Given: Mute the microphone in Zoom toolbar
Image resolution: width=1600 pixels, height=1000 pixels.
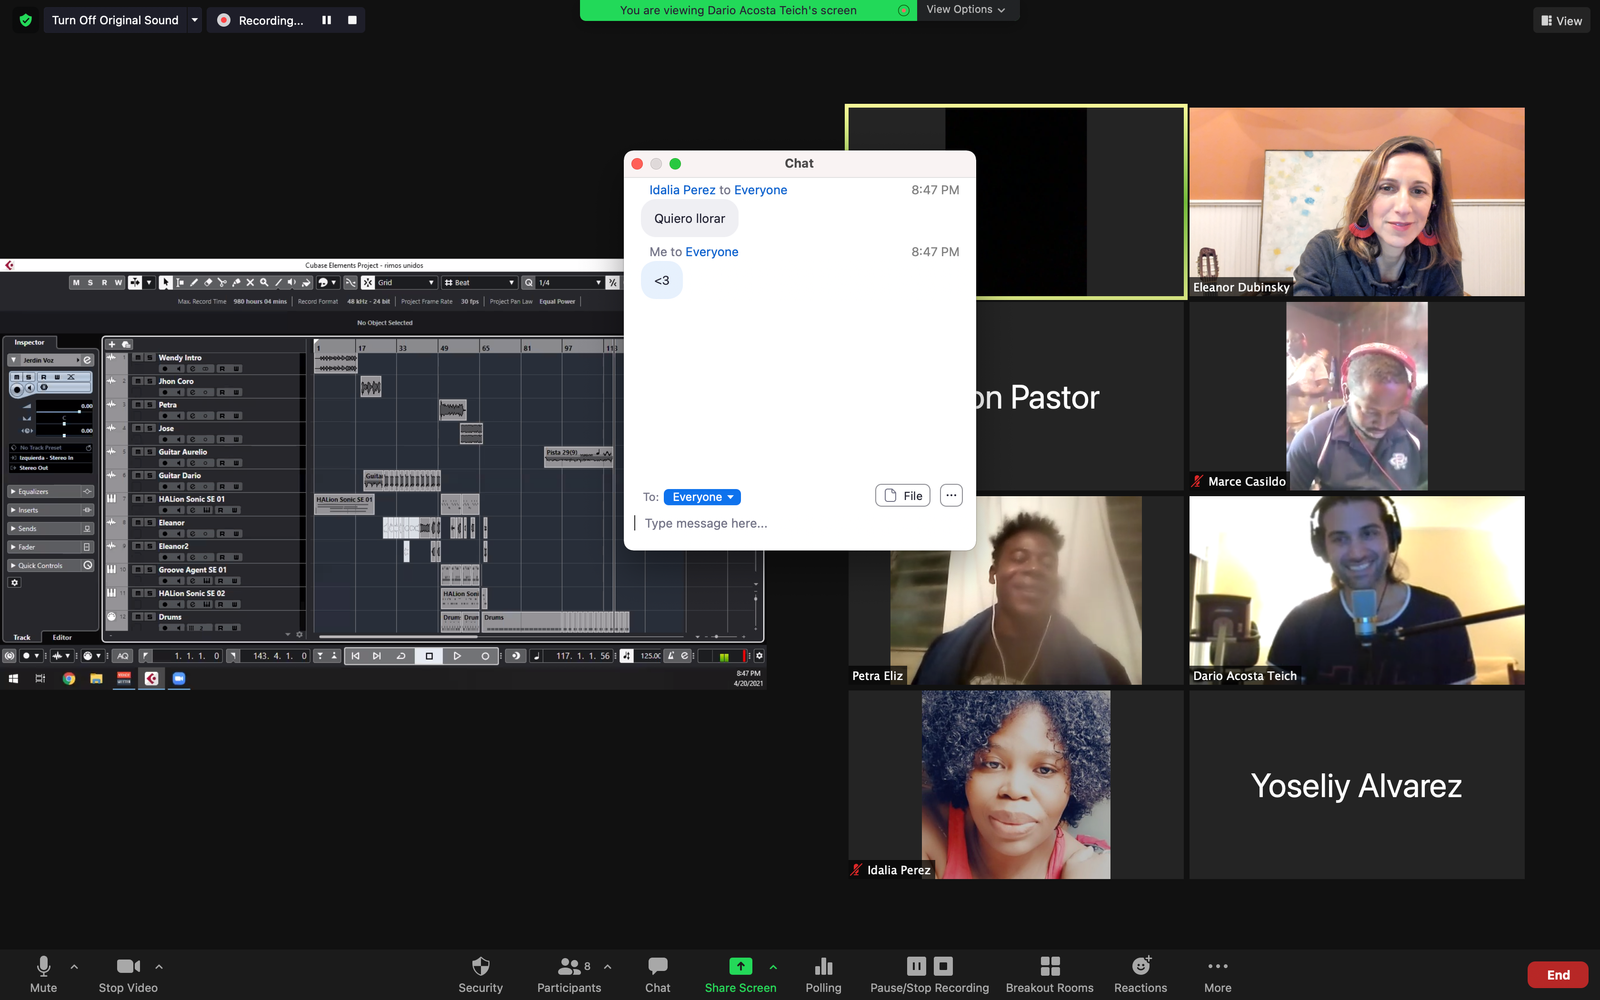Looking at the screenshot, I should click(43, 973).
